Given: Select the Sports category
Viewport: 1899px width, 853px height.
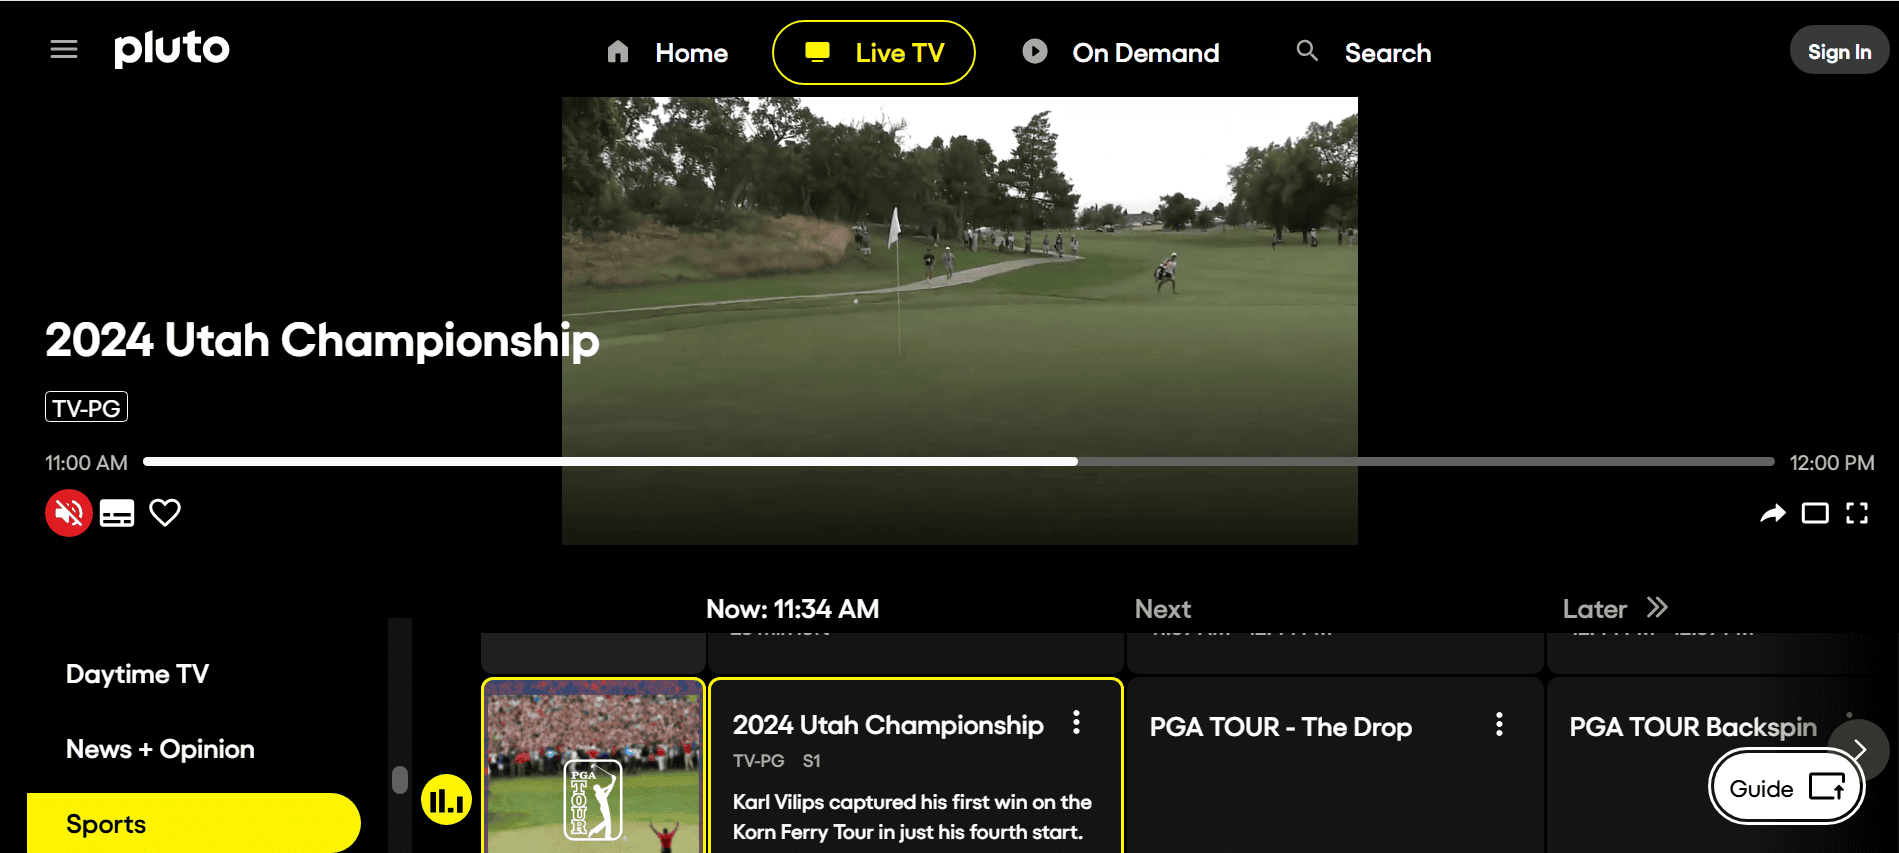Looking at the screenshot, I should click(194, 823).
